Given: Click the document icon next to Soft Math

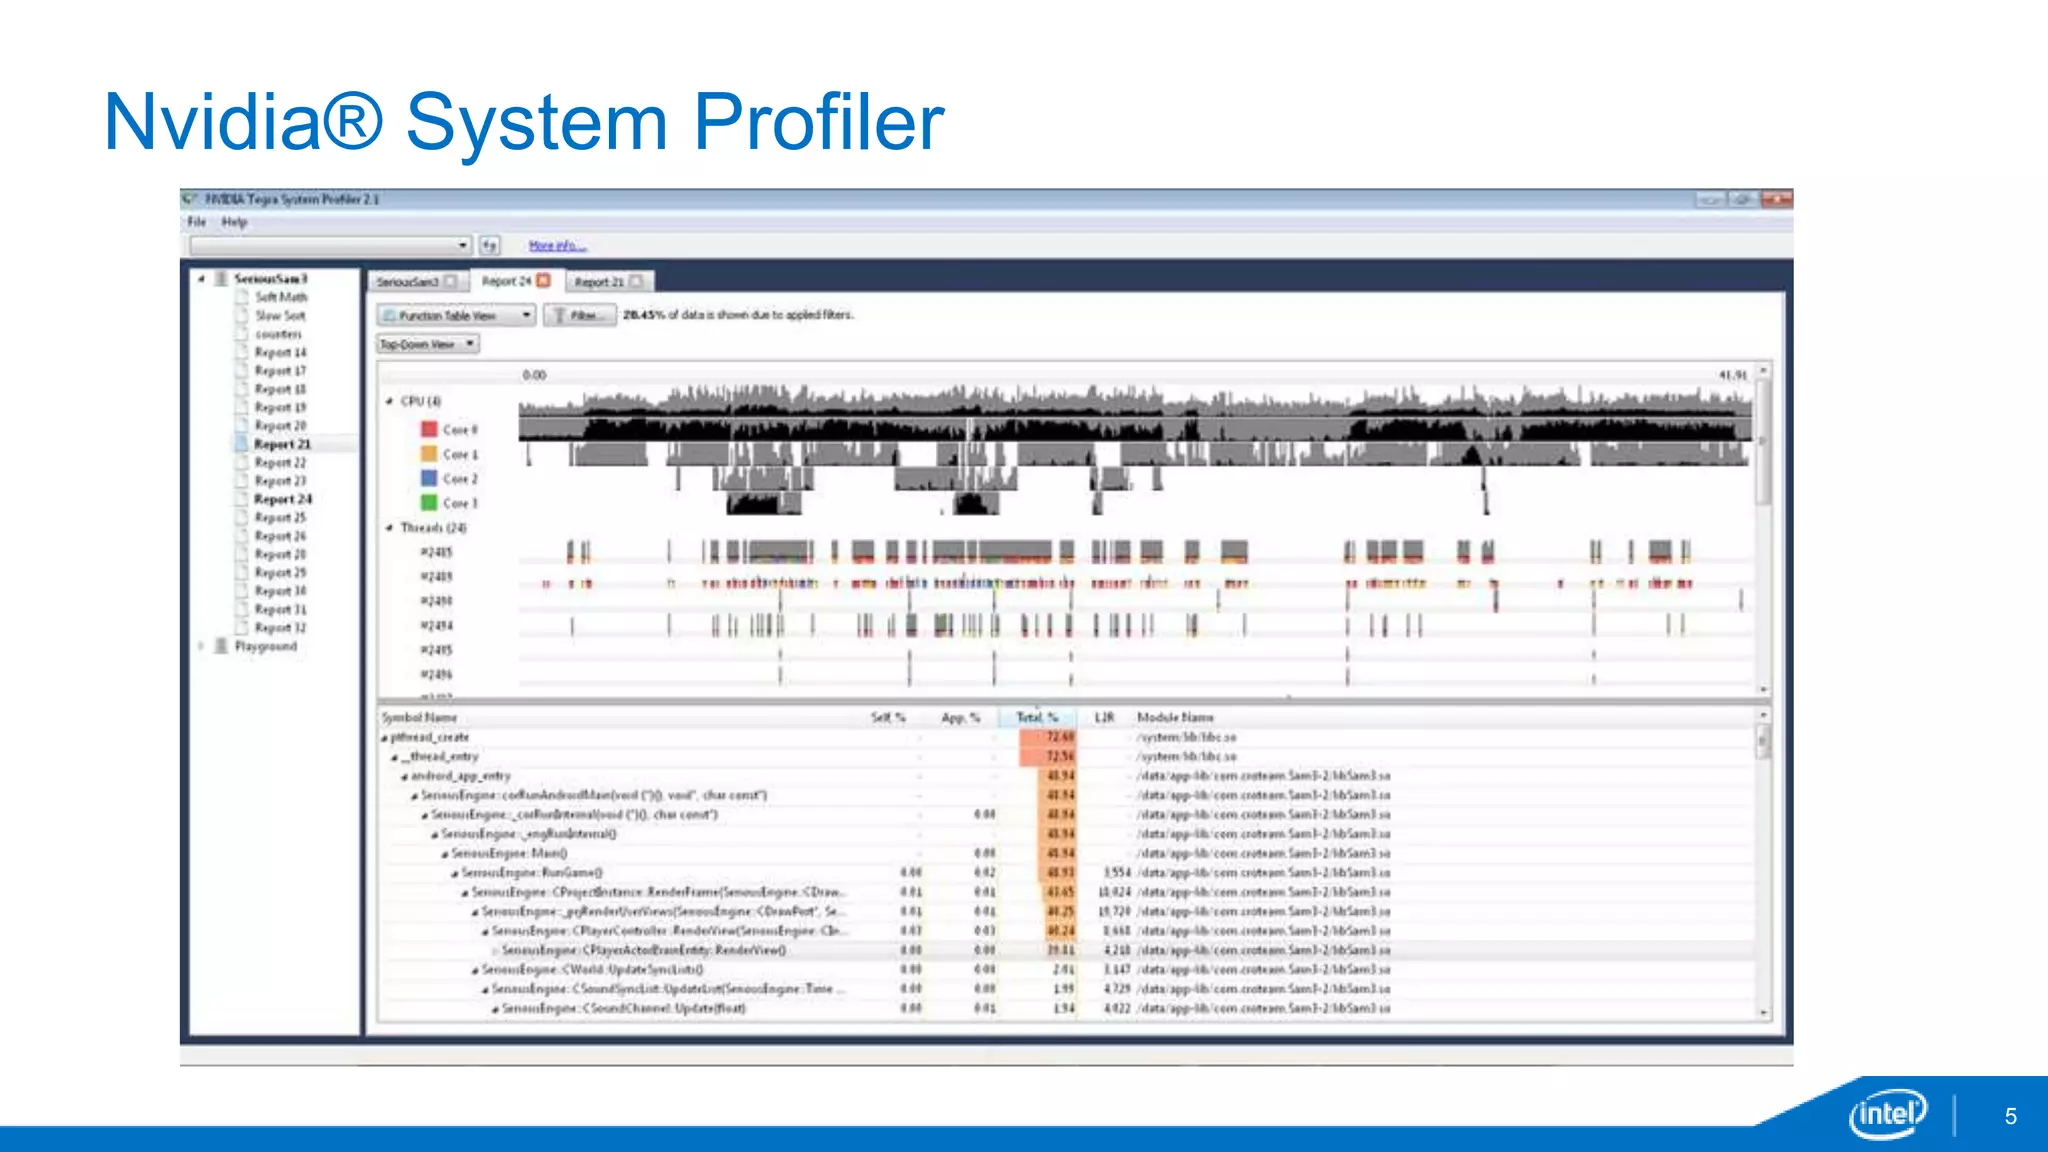Looking at the screenshot, I should [x=241, y=297].
